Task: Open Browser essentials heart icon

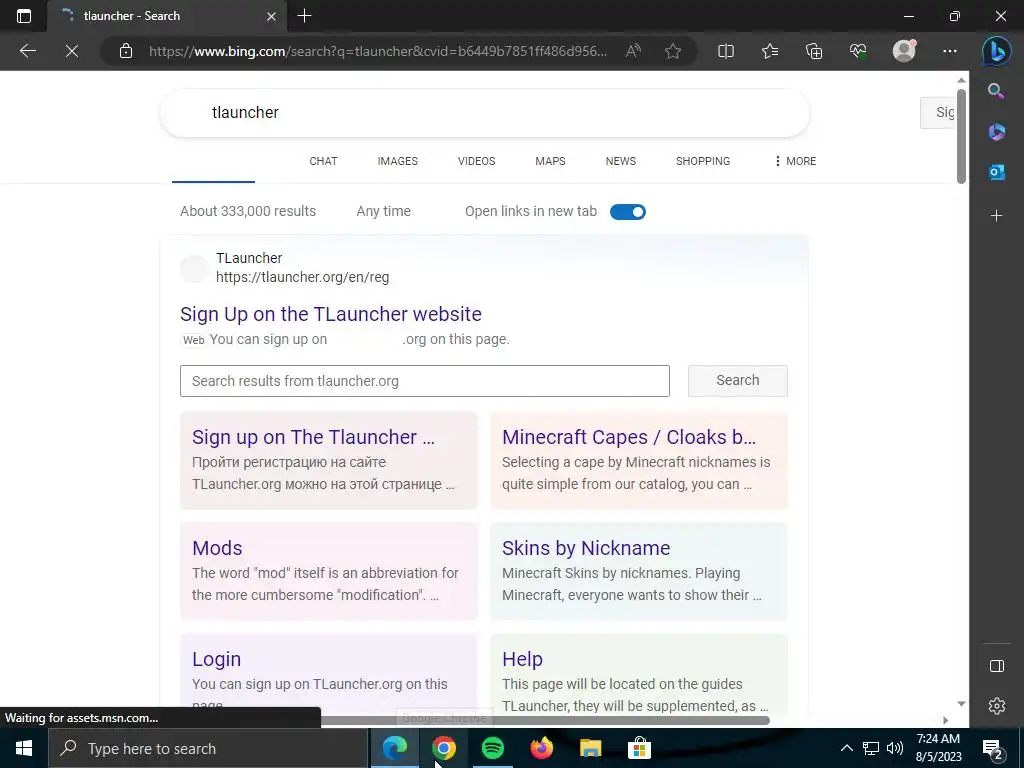Action: 857,51
